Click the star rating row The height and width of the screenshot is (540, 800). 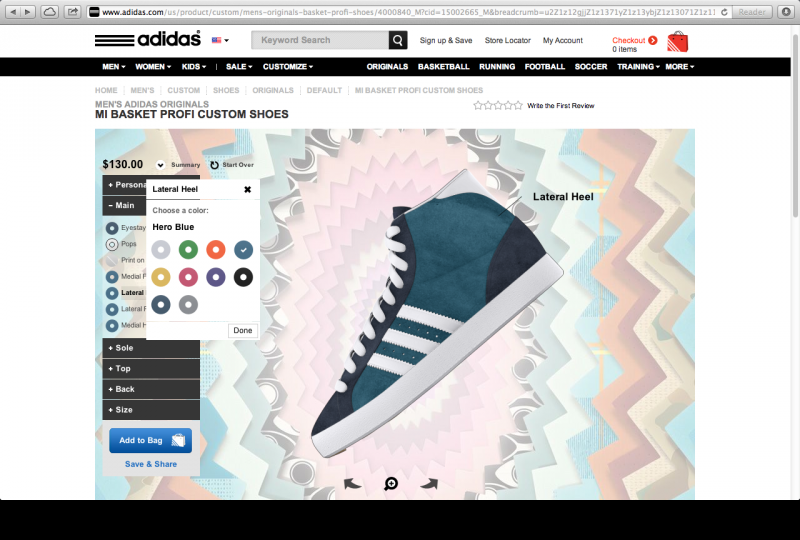498,106
